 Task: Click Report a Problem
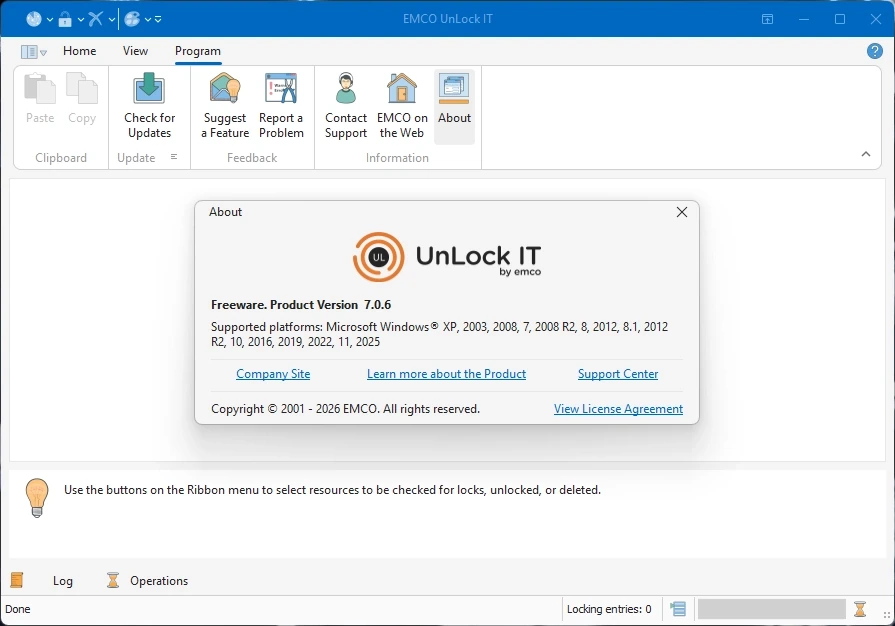281,106
